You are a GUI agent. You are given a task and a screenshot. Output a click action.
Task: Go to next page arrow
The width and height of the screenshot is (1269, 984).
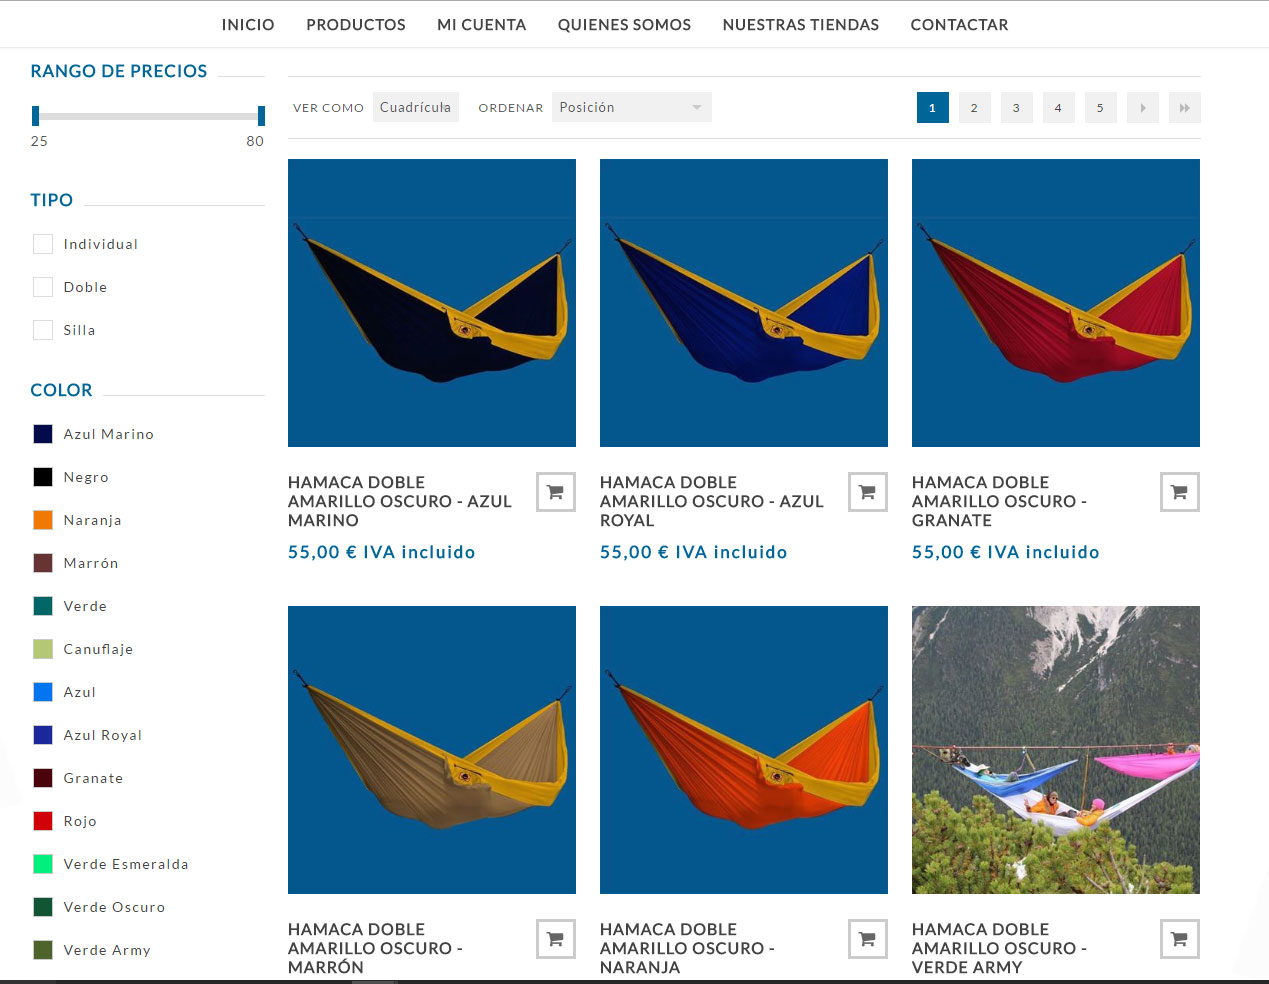[x=1142, y=108]
